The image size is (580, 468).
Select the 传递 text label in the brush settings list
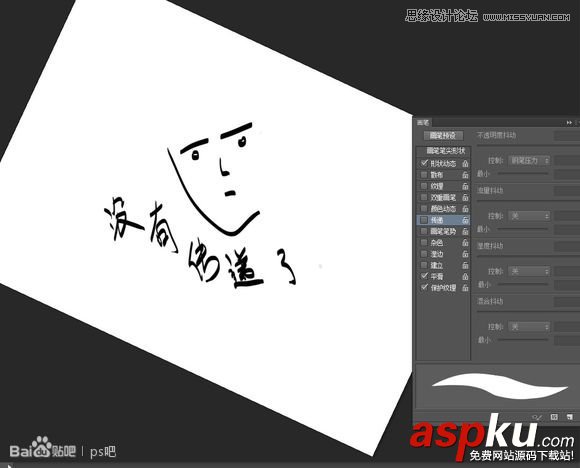pyautogui.click(x=437, y=220)
